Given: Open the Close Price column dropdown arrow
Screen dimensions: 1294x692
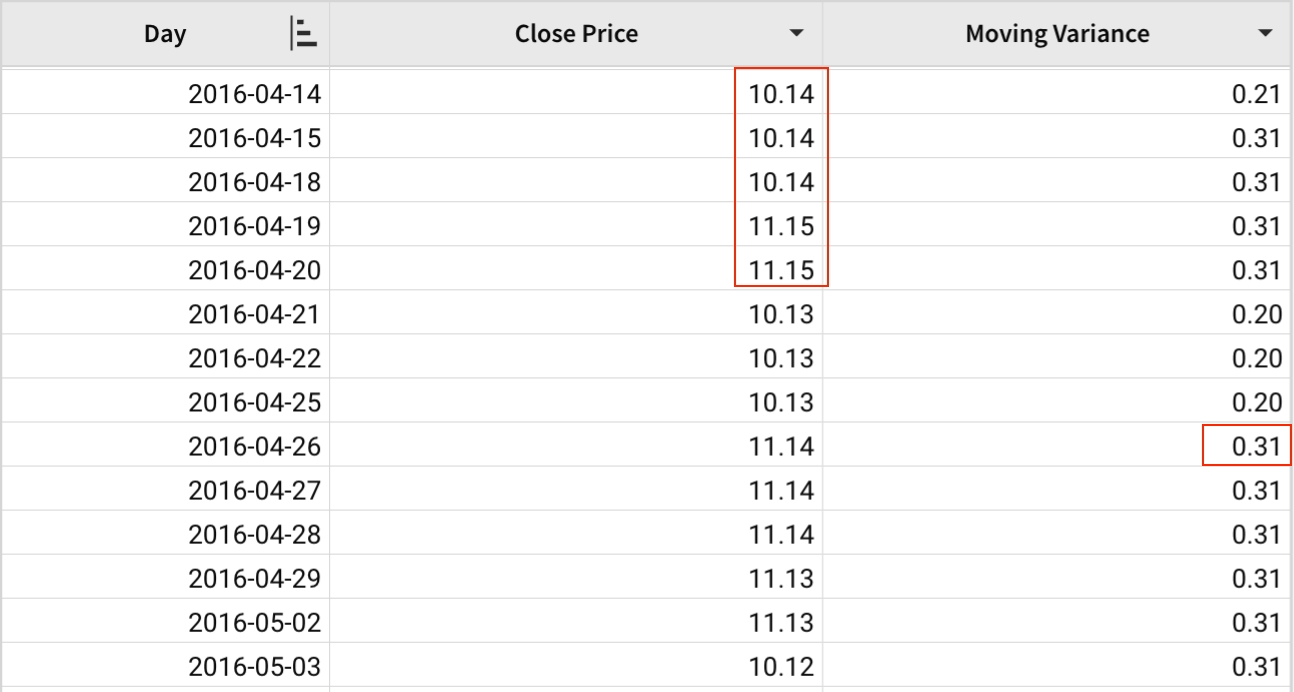Looking at the screenshot, I should (x=796, y=34).
